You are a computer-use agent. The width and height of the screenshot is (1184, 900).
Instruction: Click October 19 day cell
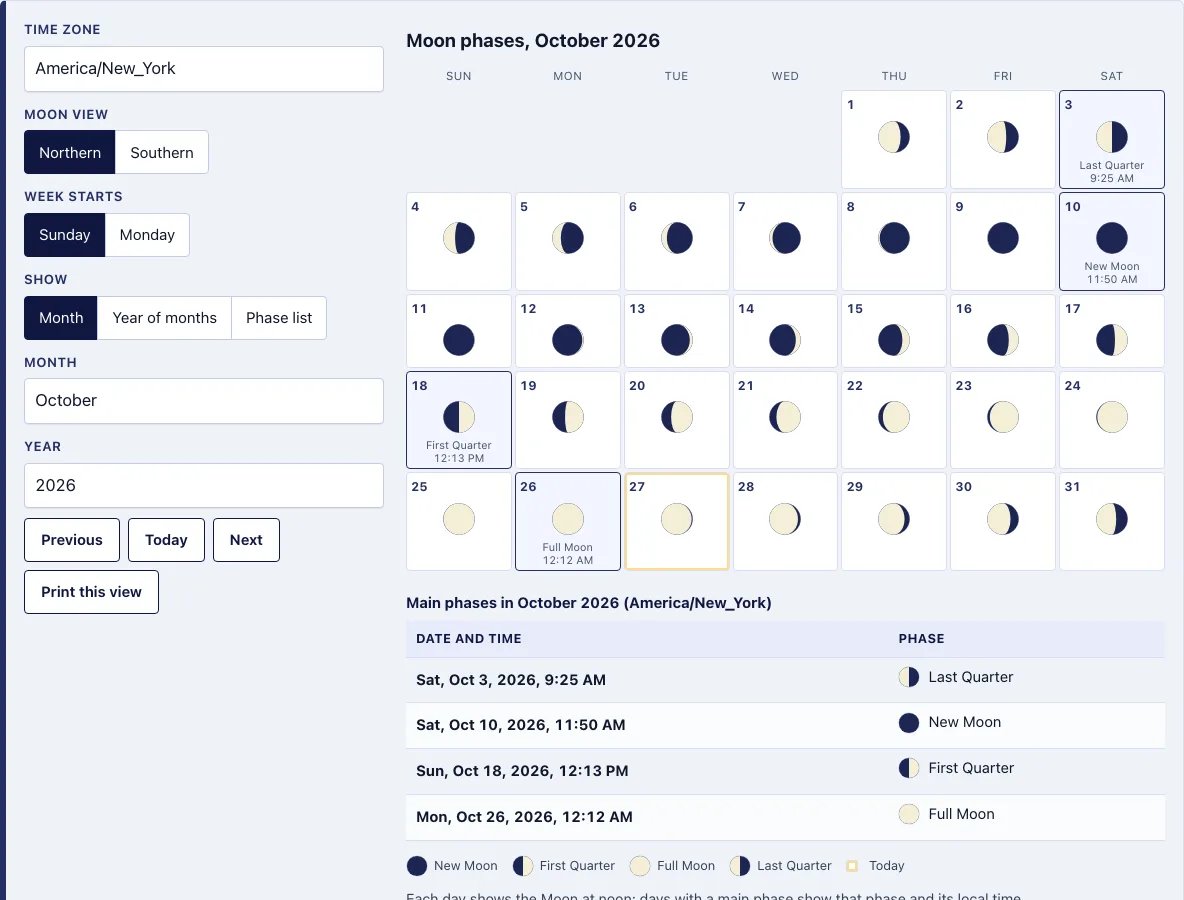567,420
